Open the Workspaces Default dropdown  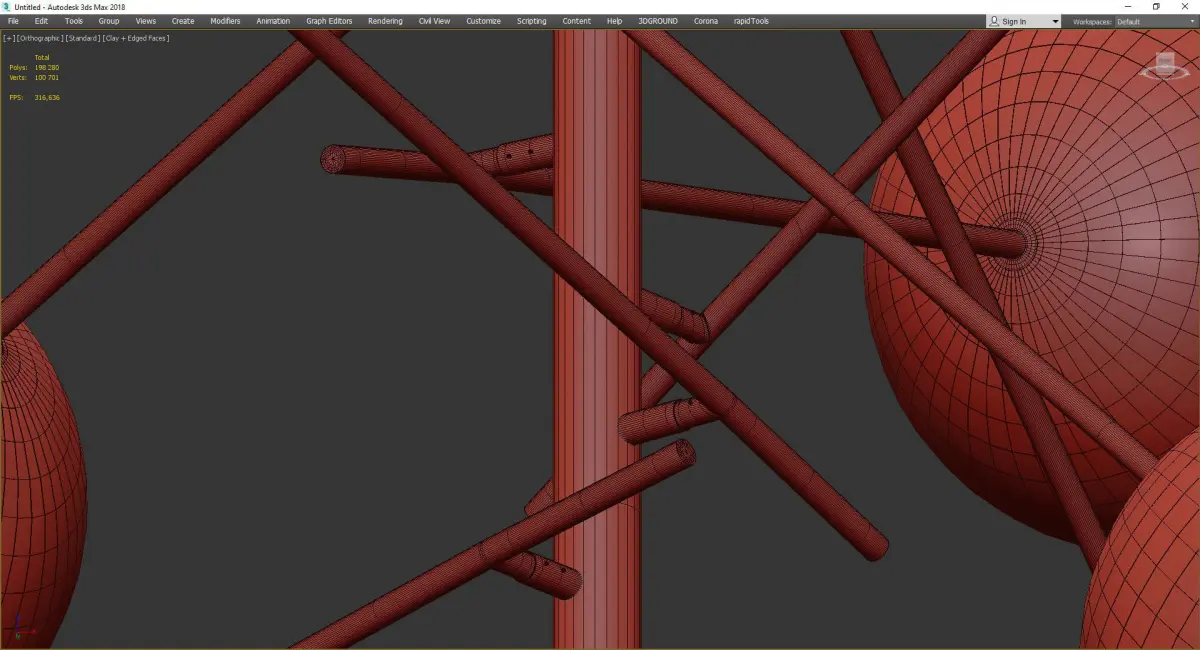tap(1155, 21)
